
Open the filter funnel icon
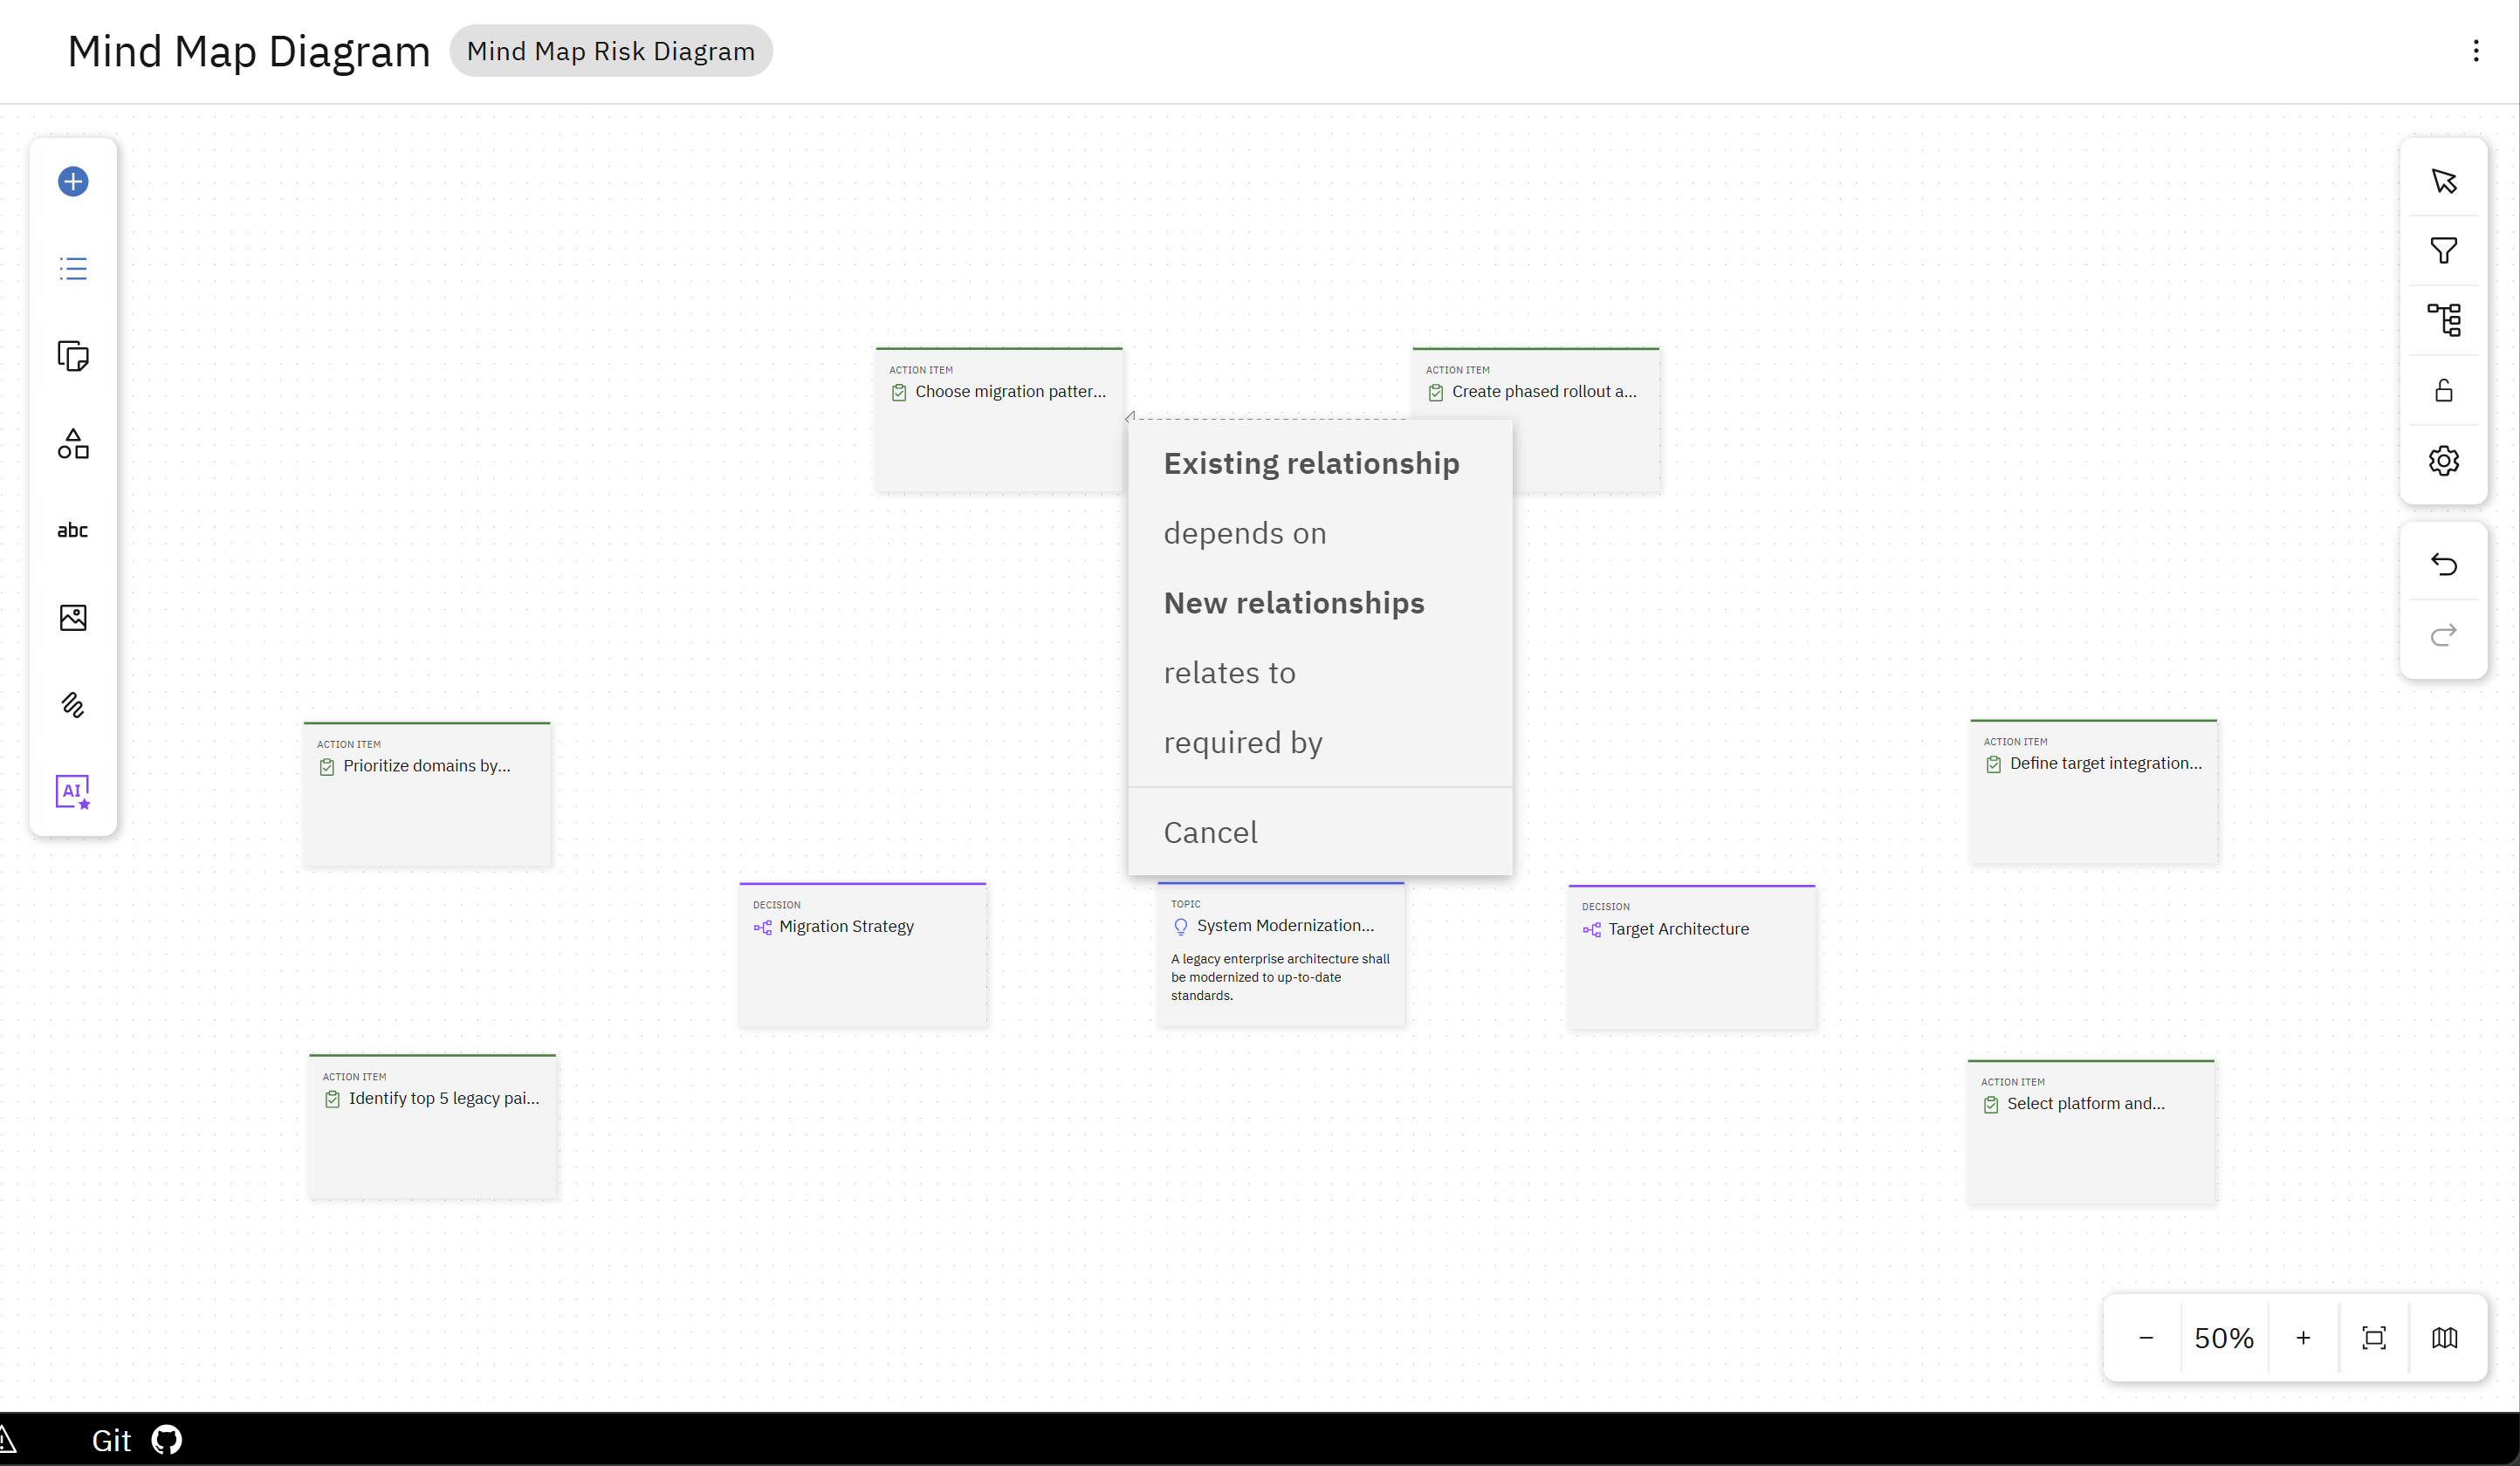pos(2444,250)
